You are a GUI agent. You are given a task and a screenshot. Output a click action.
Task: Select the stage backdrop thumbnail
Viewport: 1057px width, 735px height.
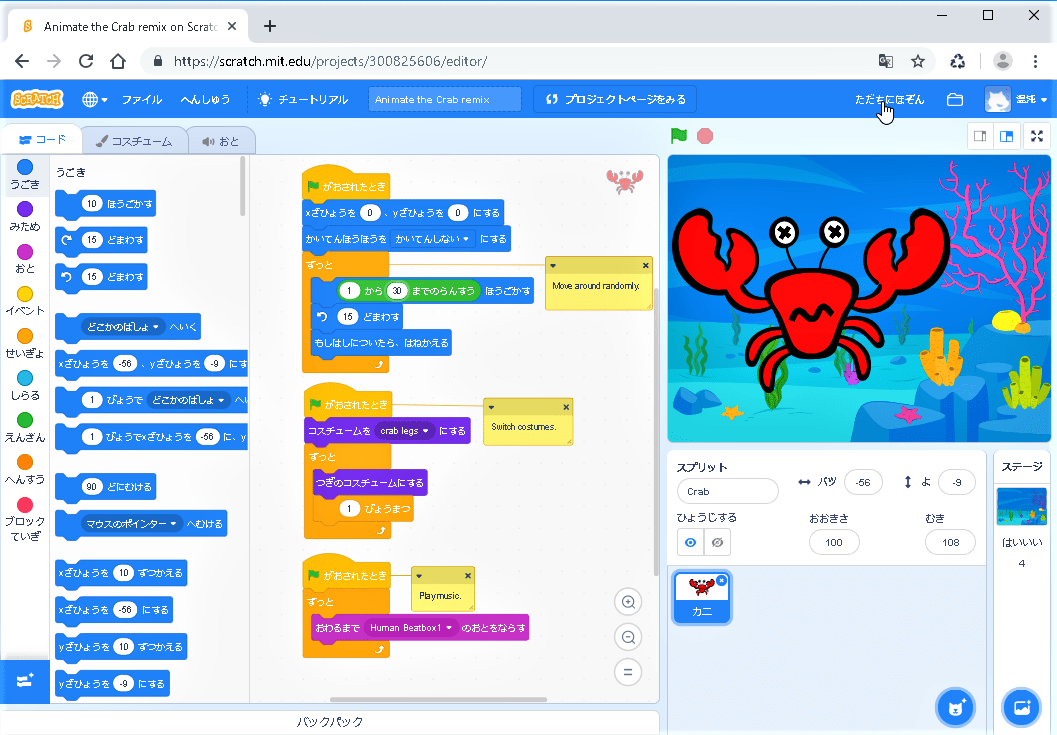pos(1021,506)
